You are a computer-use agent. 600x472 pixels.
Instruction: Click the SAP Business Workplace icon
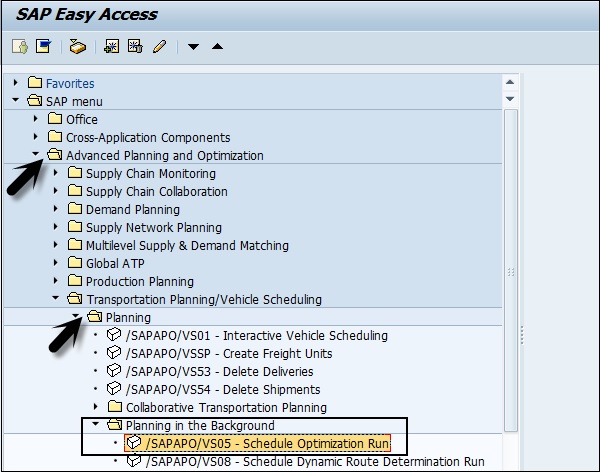[x=77, y=47]
